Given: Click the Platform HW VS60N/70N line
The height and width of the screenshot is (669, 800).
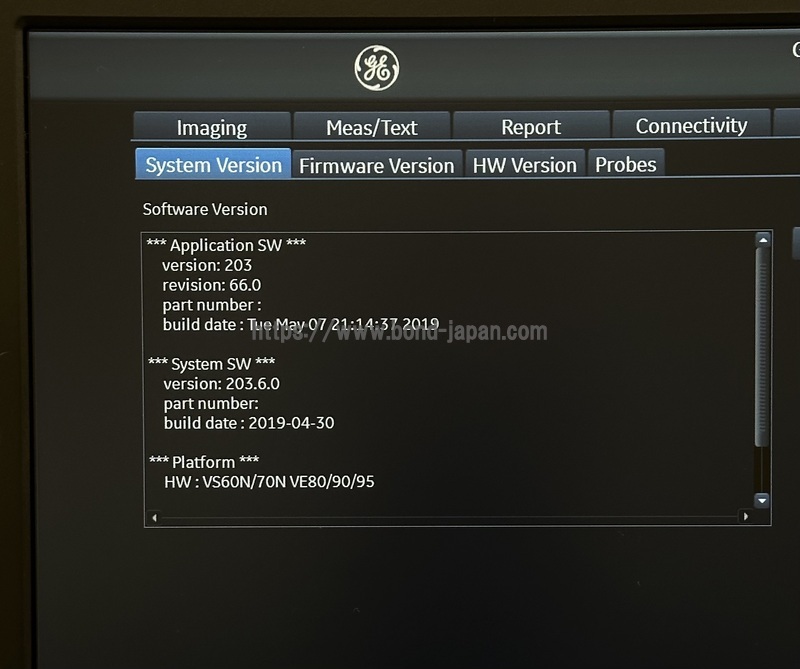Looking at the screenshot, I should click(x=269, y=482).
